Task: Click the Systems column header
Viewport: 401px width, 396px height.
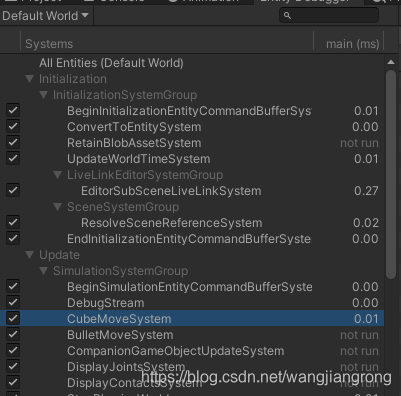Action: (49, 44)
